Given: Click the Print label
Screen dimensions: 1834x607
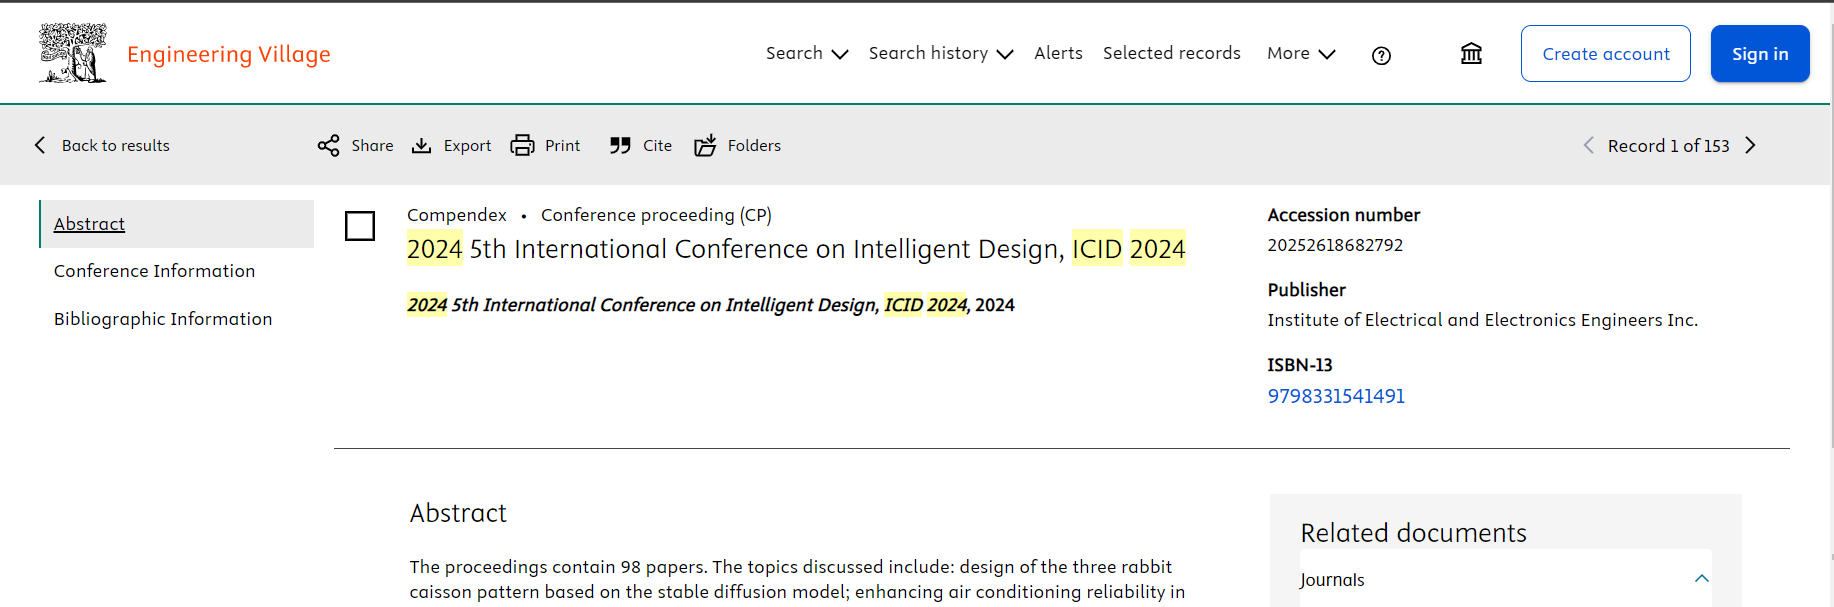Looking at the screenshot, I should (x=562, y=146).
